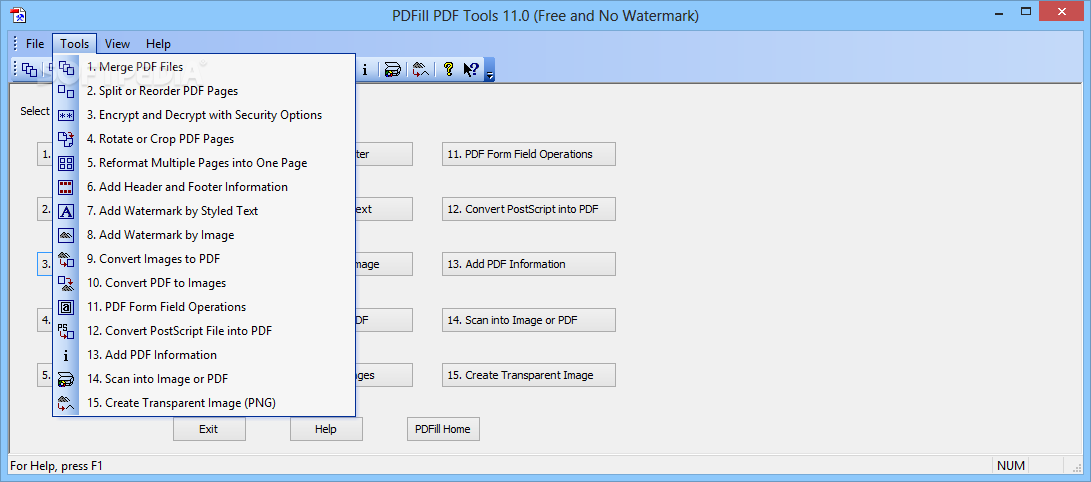
Task: Click the NUM status bar indicator
Action: point(1010,466)
